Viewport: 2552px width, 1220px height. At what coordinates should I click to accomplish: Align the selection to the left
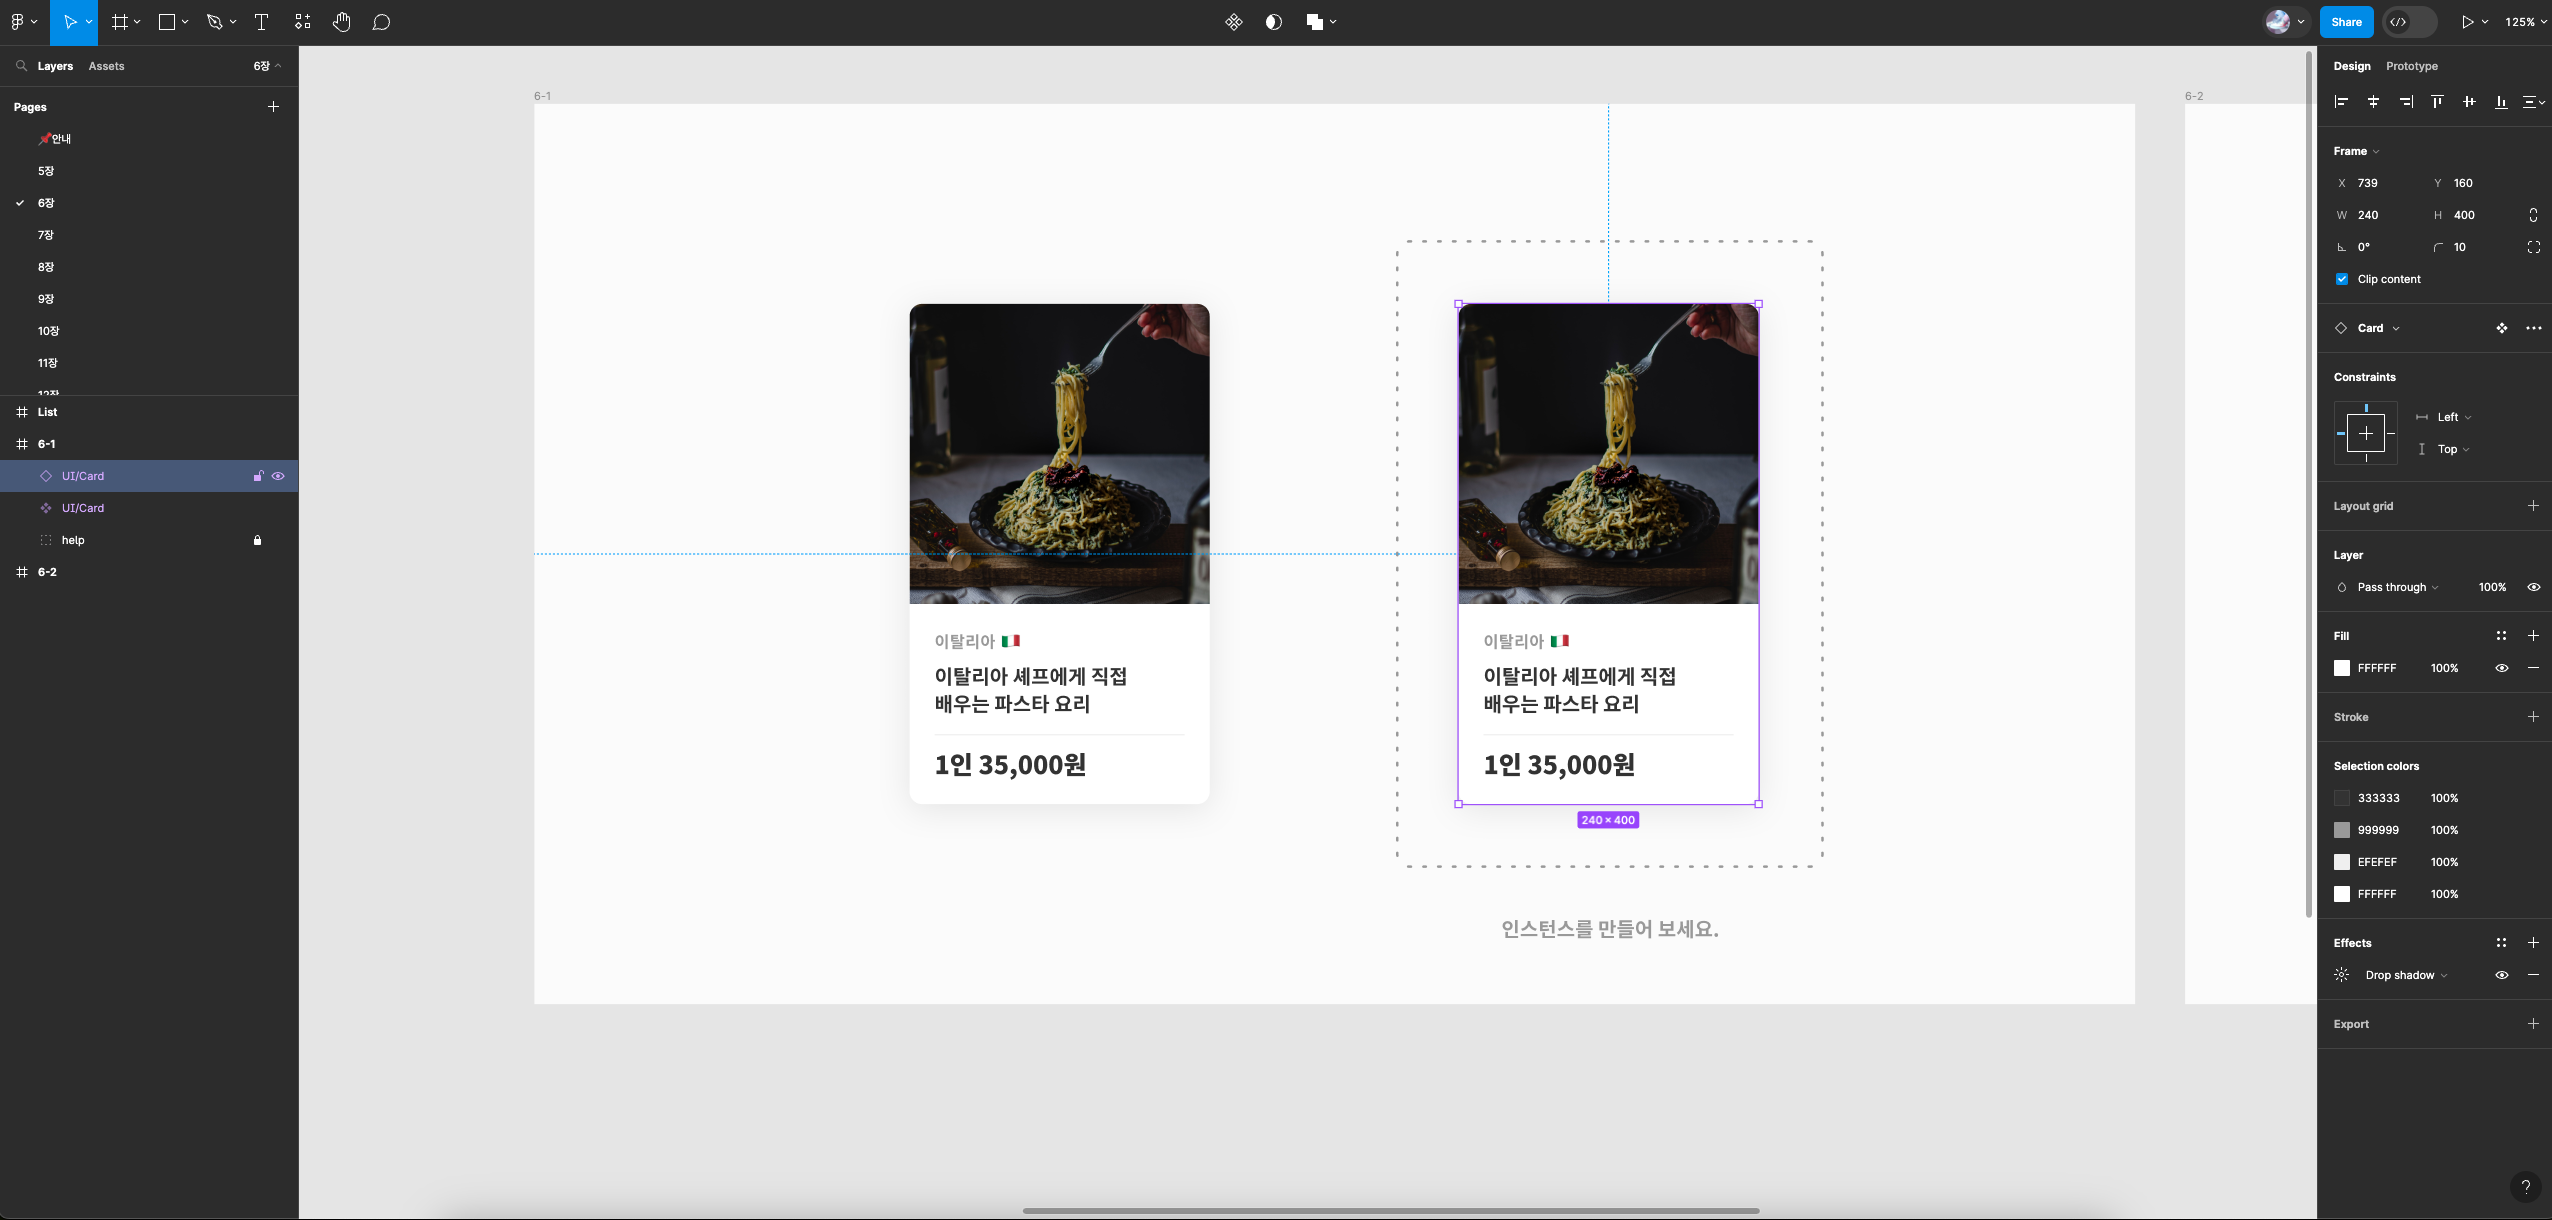(2341, 102)
